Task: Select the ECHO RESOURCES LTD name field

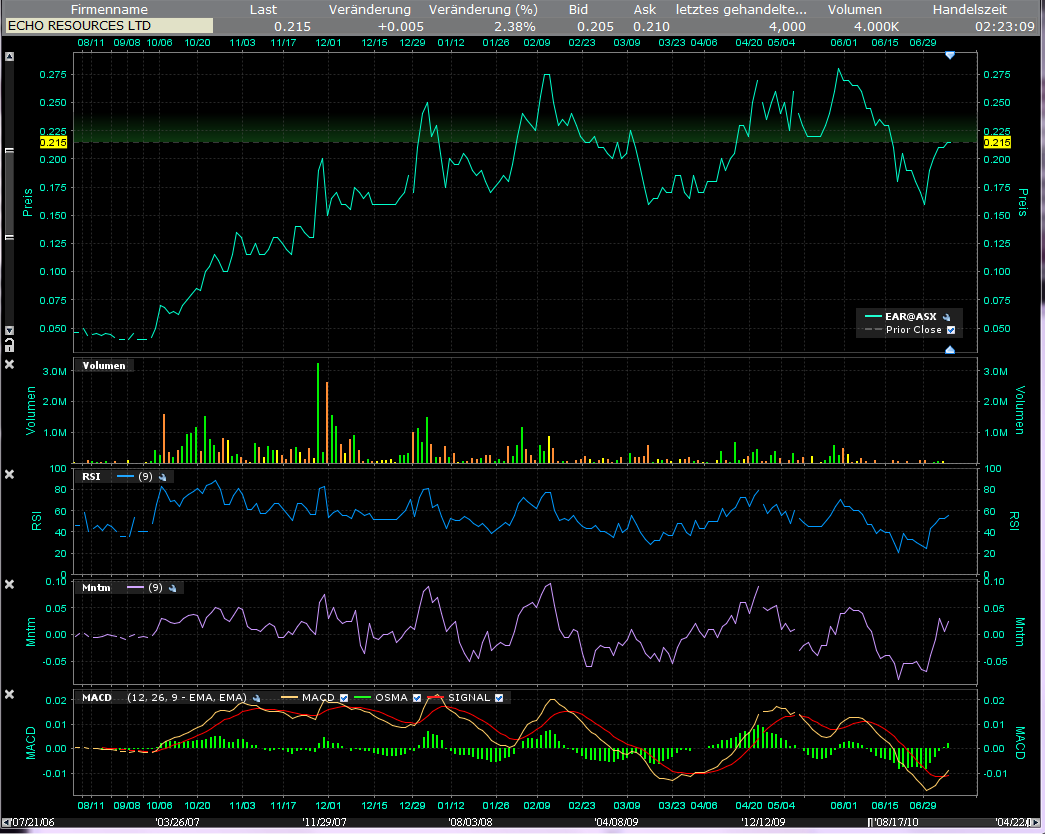Action: (x=109, y=25)
